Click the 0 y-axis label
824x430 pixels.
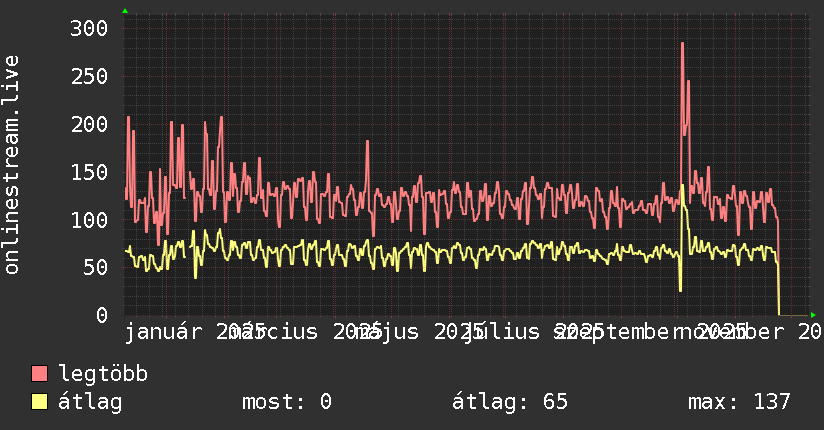click(x=101, y=315)
